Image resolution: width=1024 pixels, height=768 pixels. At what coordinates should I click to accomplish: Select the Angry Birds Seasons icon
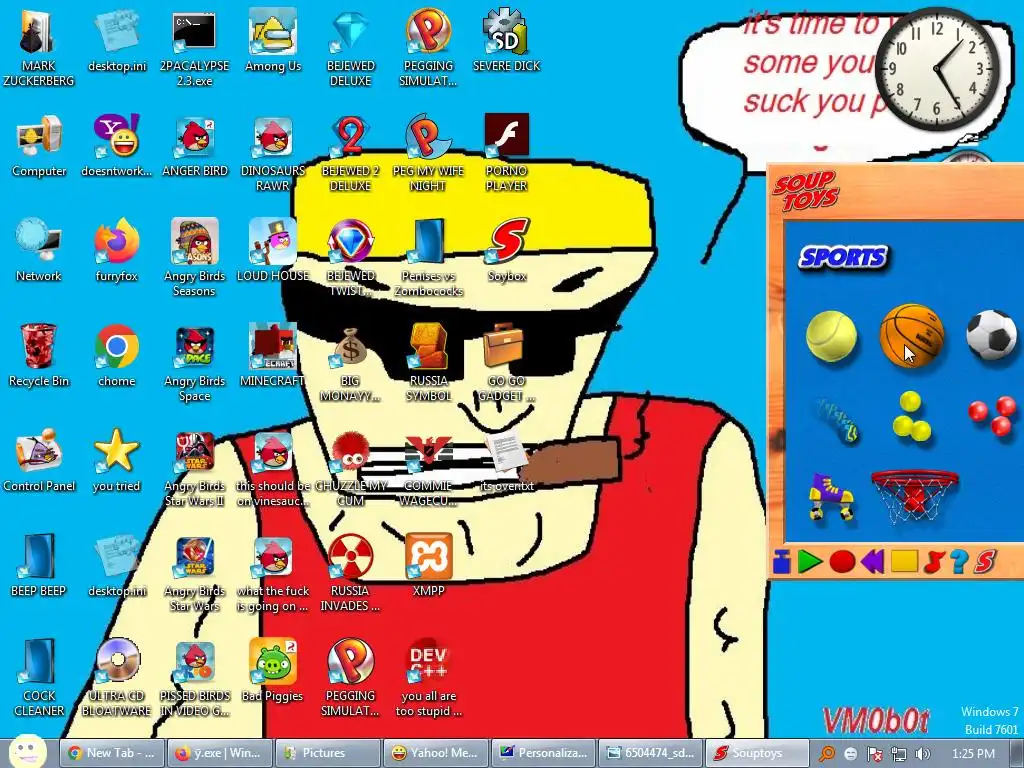[x=195, y=257]
